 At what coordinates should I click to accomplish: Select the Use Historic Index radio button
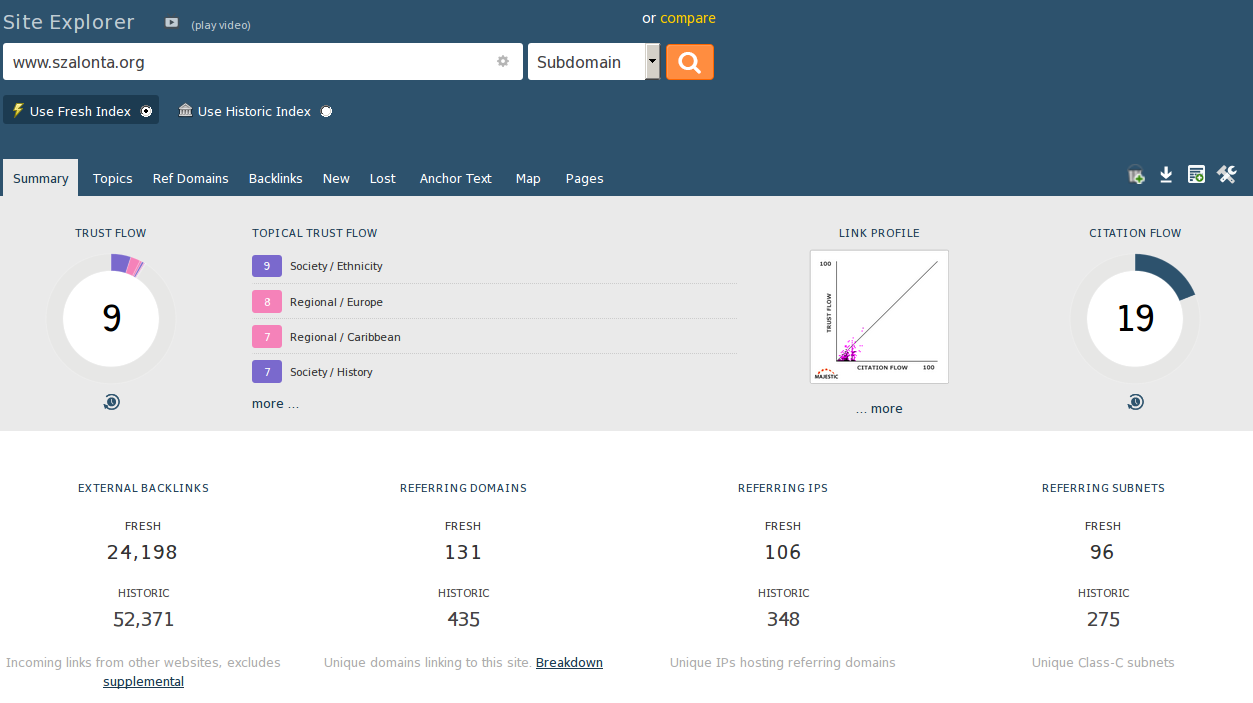[326, 112]
